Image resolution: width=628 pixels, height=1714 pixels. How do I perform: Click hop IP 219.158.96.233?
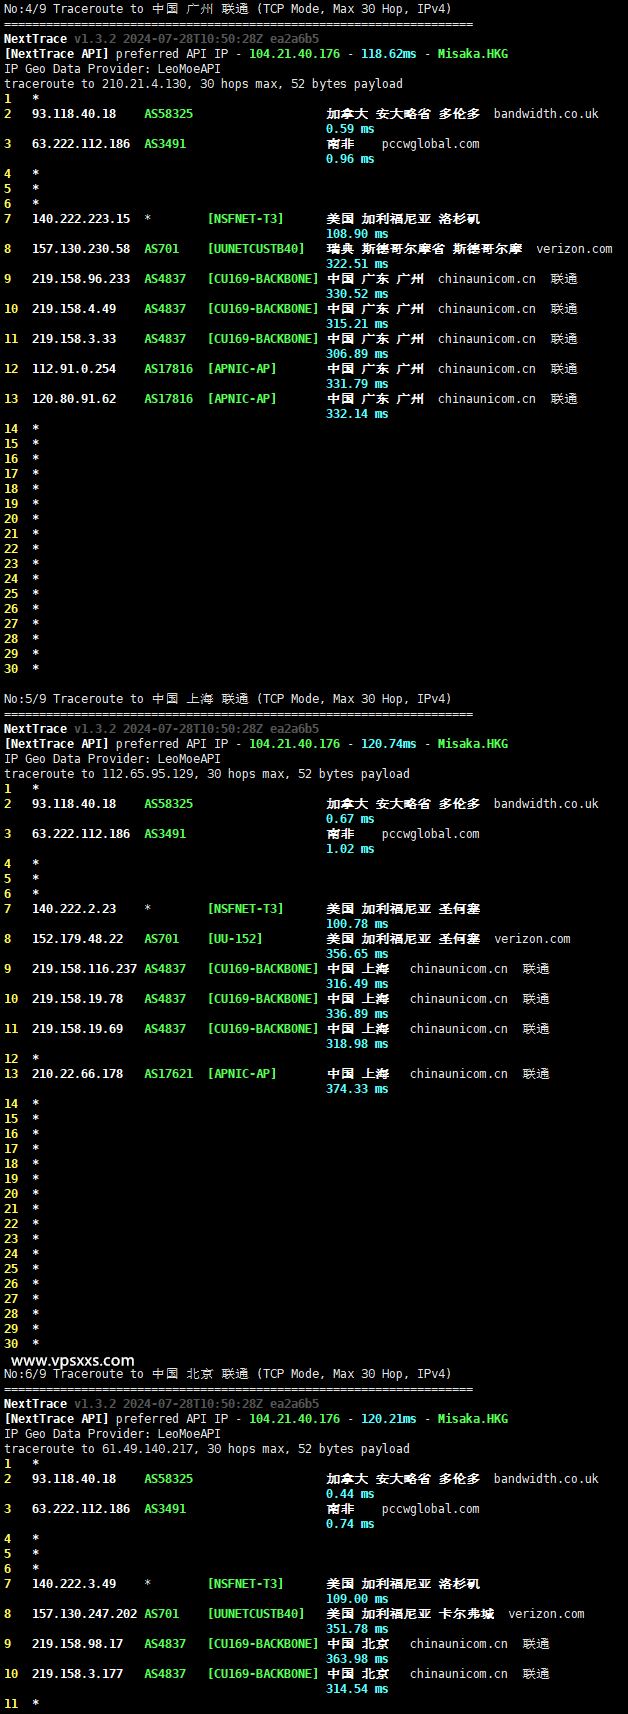click(x=81, y=279)
